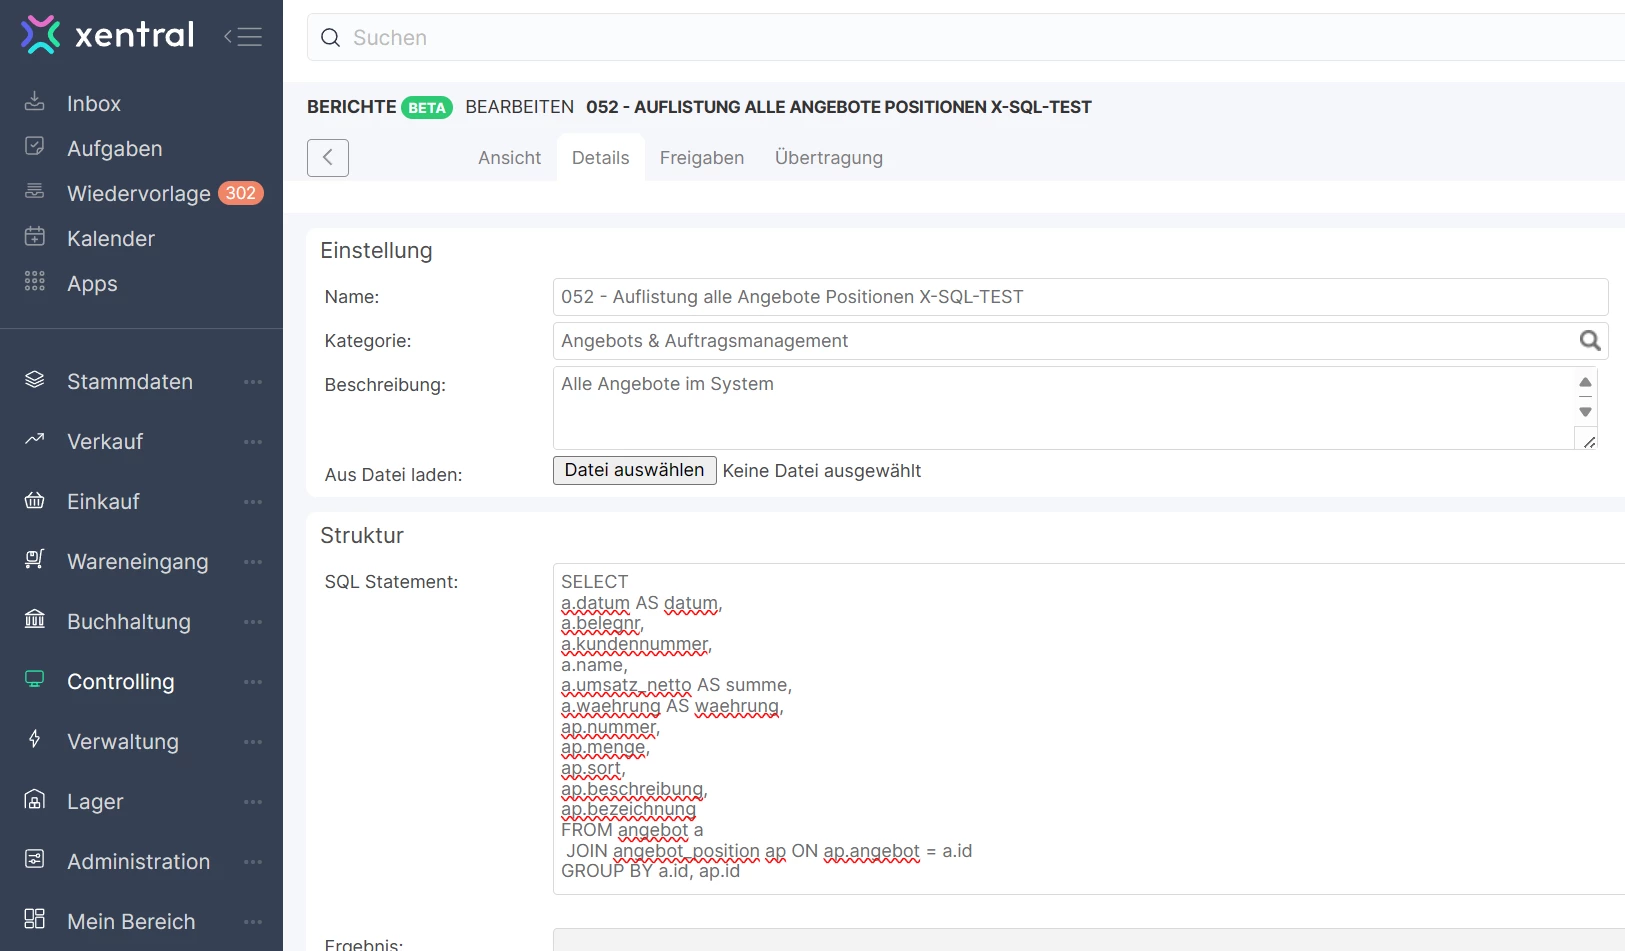The width and height of the screenshot is (1625, 951).
Task: Open the Kalender icon in the sidebar
Action: tap(35, 237)
